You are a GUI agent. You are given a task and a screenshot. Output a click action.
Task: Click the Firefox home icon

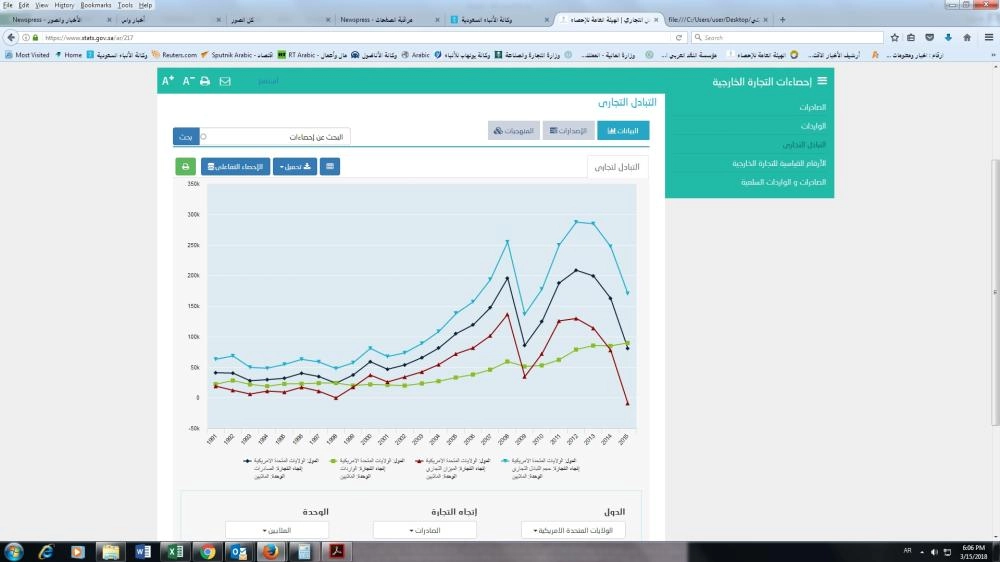click(967, 37)
